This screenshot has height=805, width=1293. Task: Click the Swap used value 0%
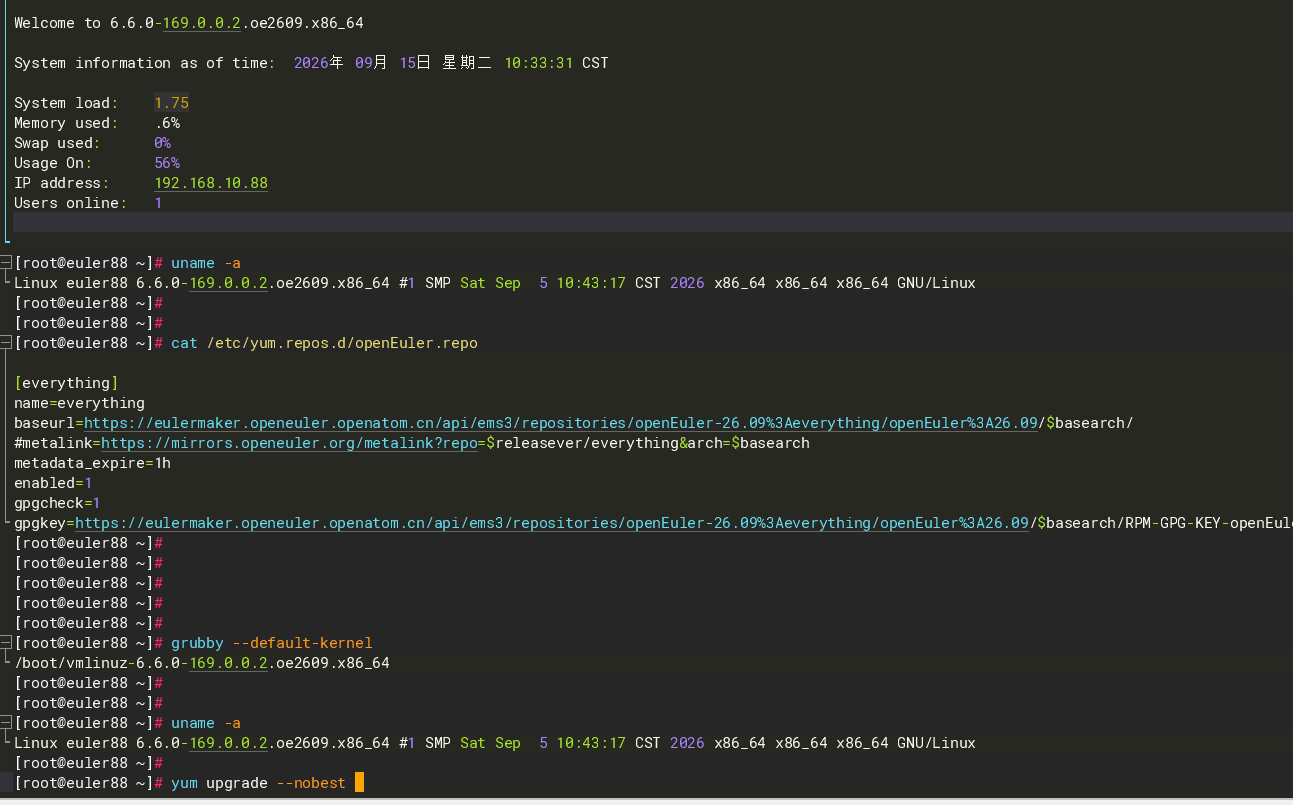pyautogui.click(x=162, y=143)
